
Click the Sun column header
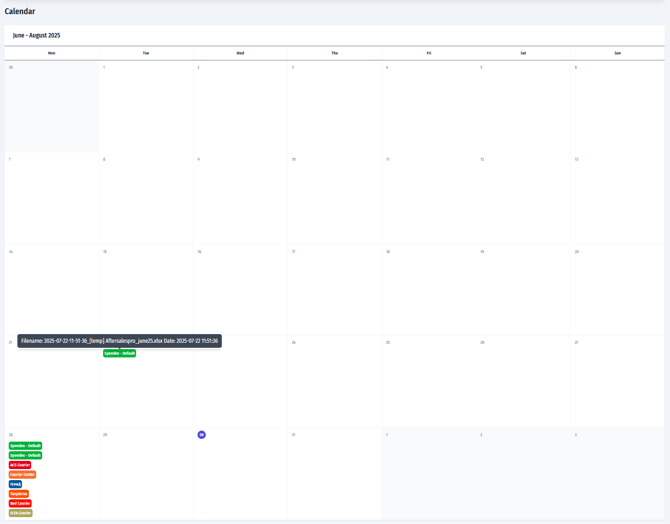617,53
